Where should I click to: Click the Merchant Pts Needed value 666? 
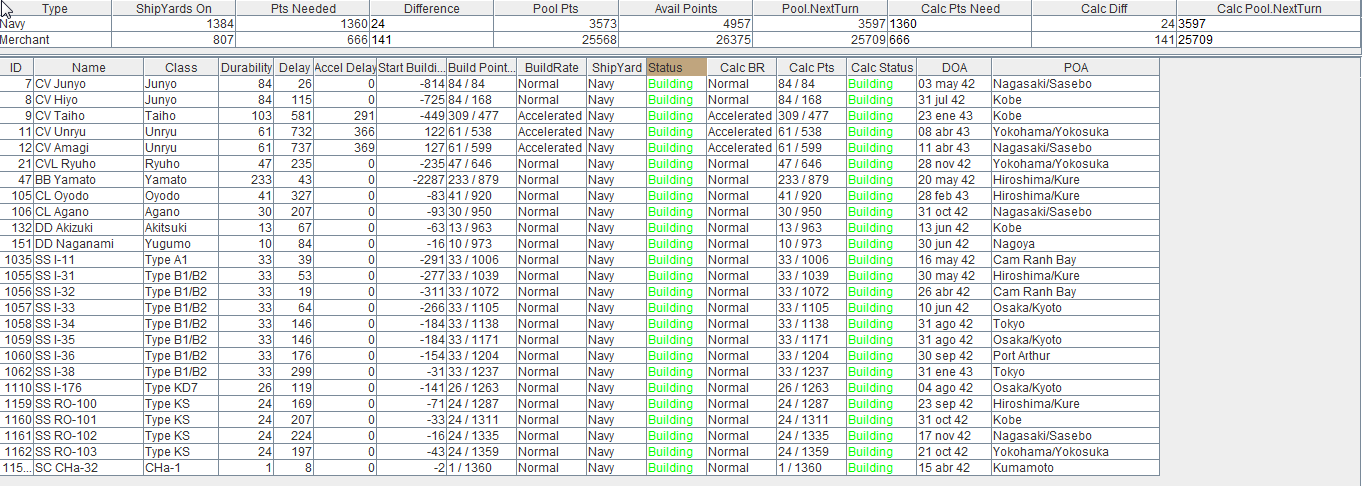[x=304, y=40]
